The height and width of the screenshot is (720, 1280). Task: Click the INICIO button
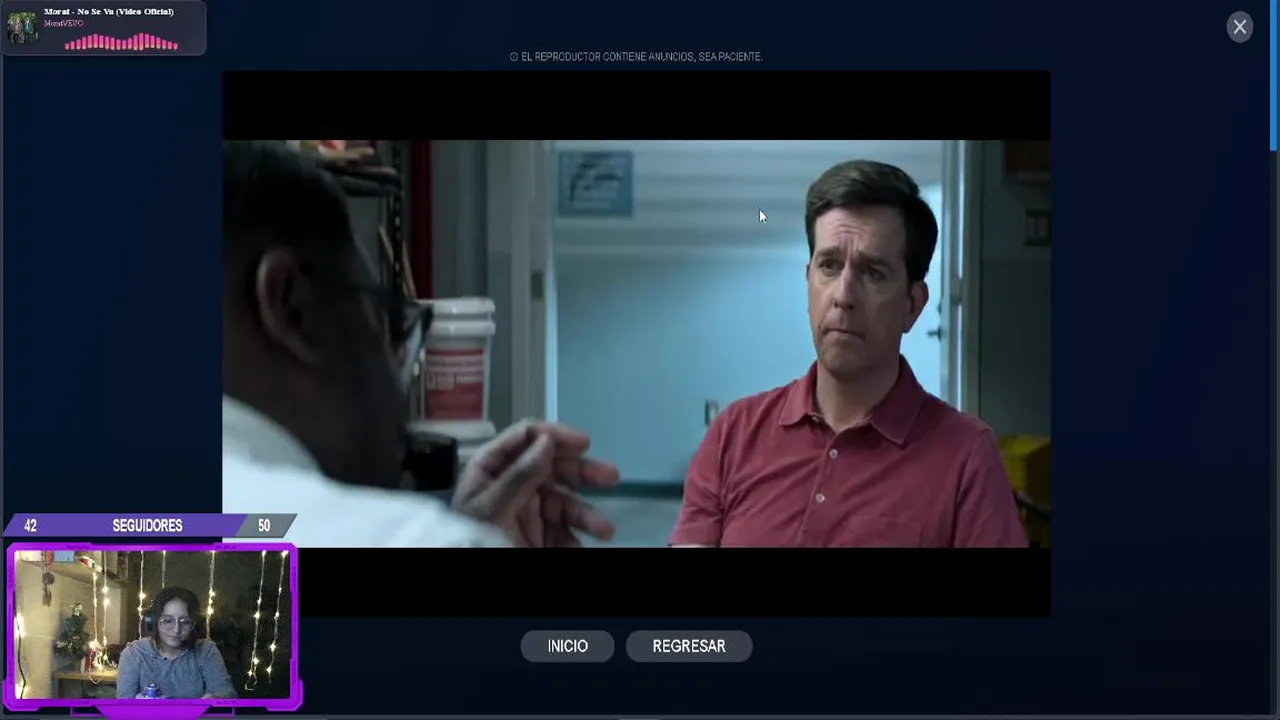(567, 646)
